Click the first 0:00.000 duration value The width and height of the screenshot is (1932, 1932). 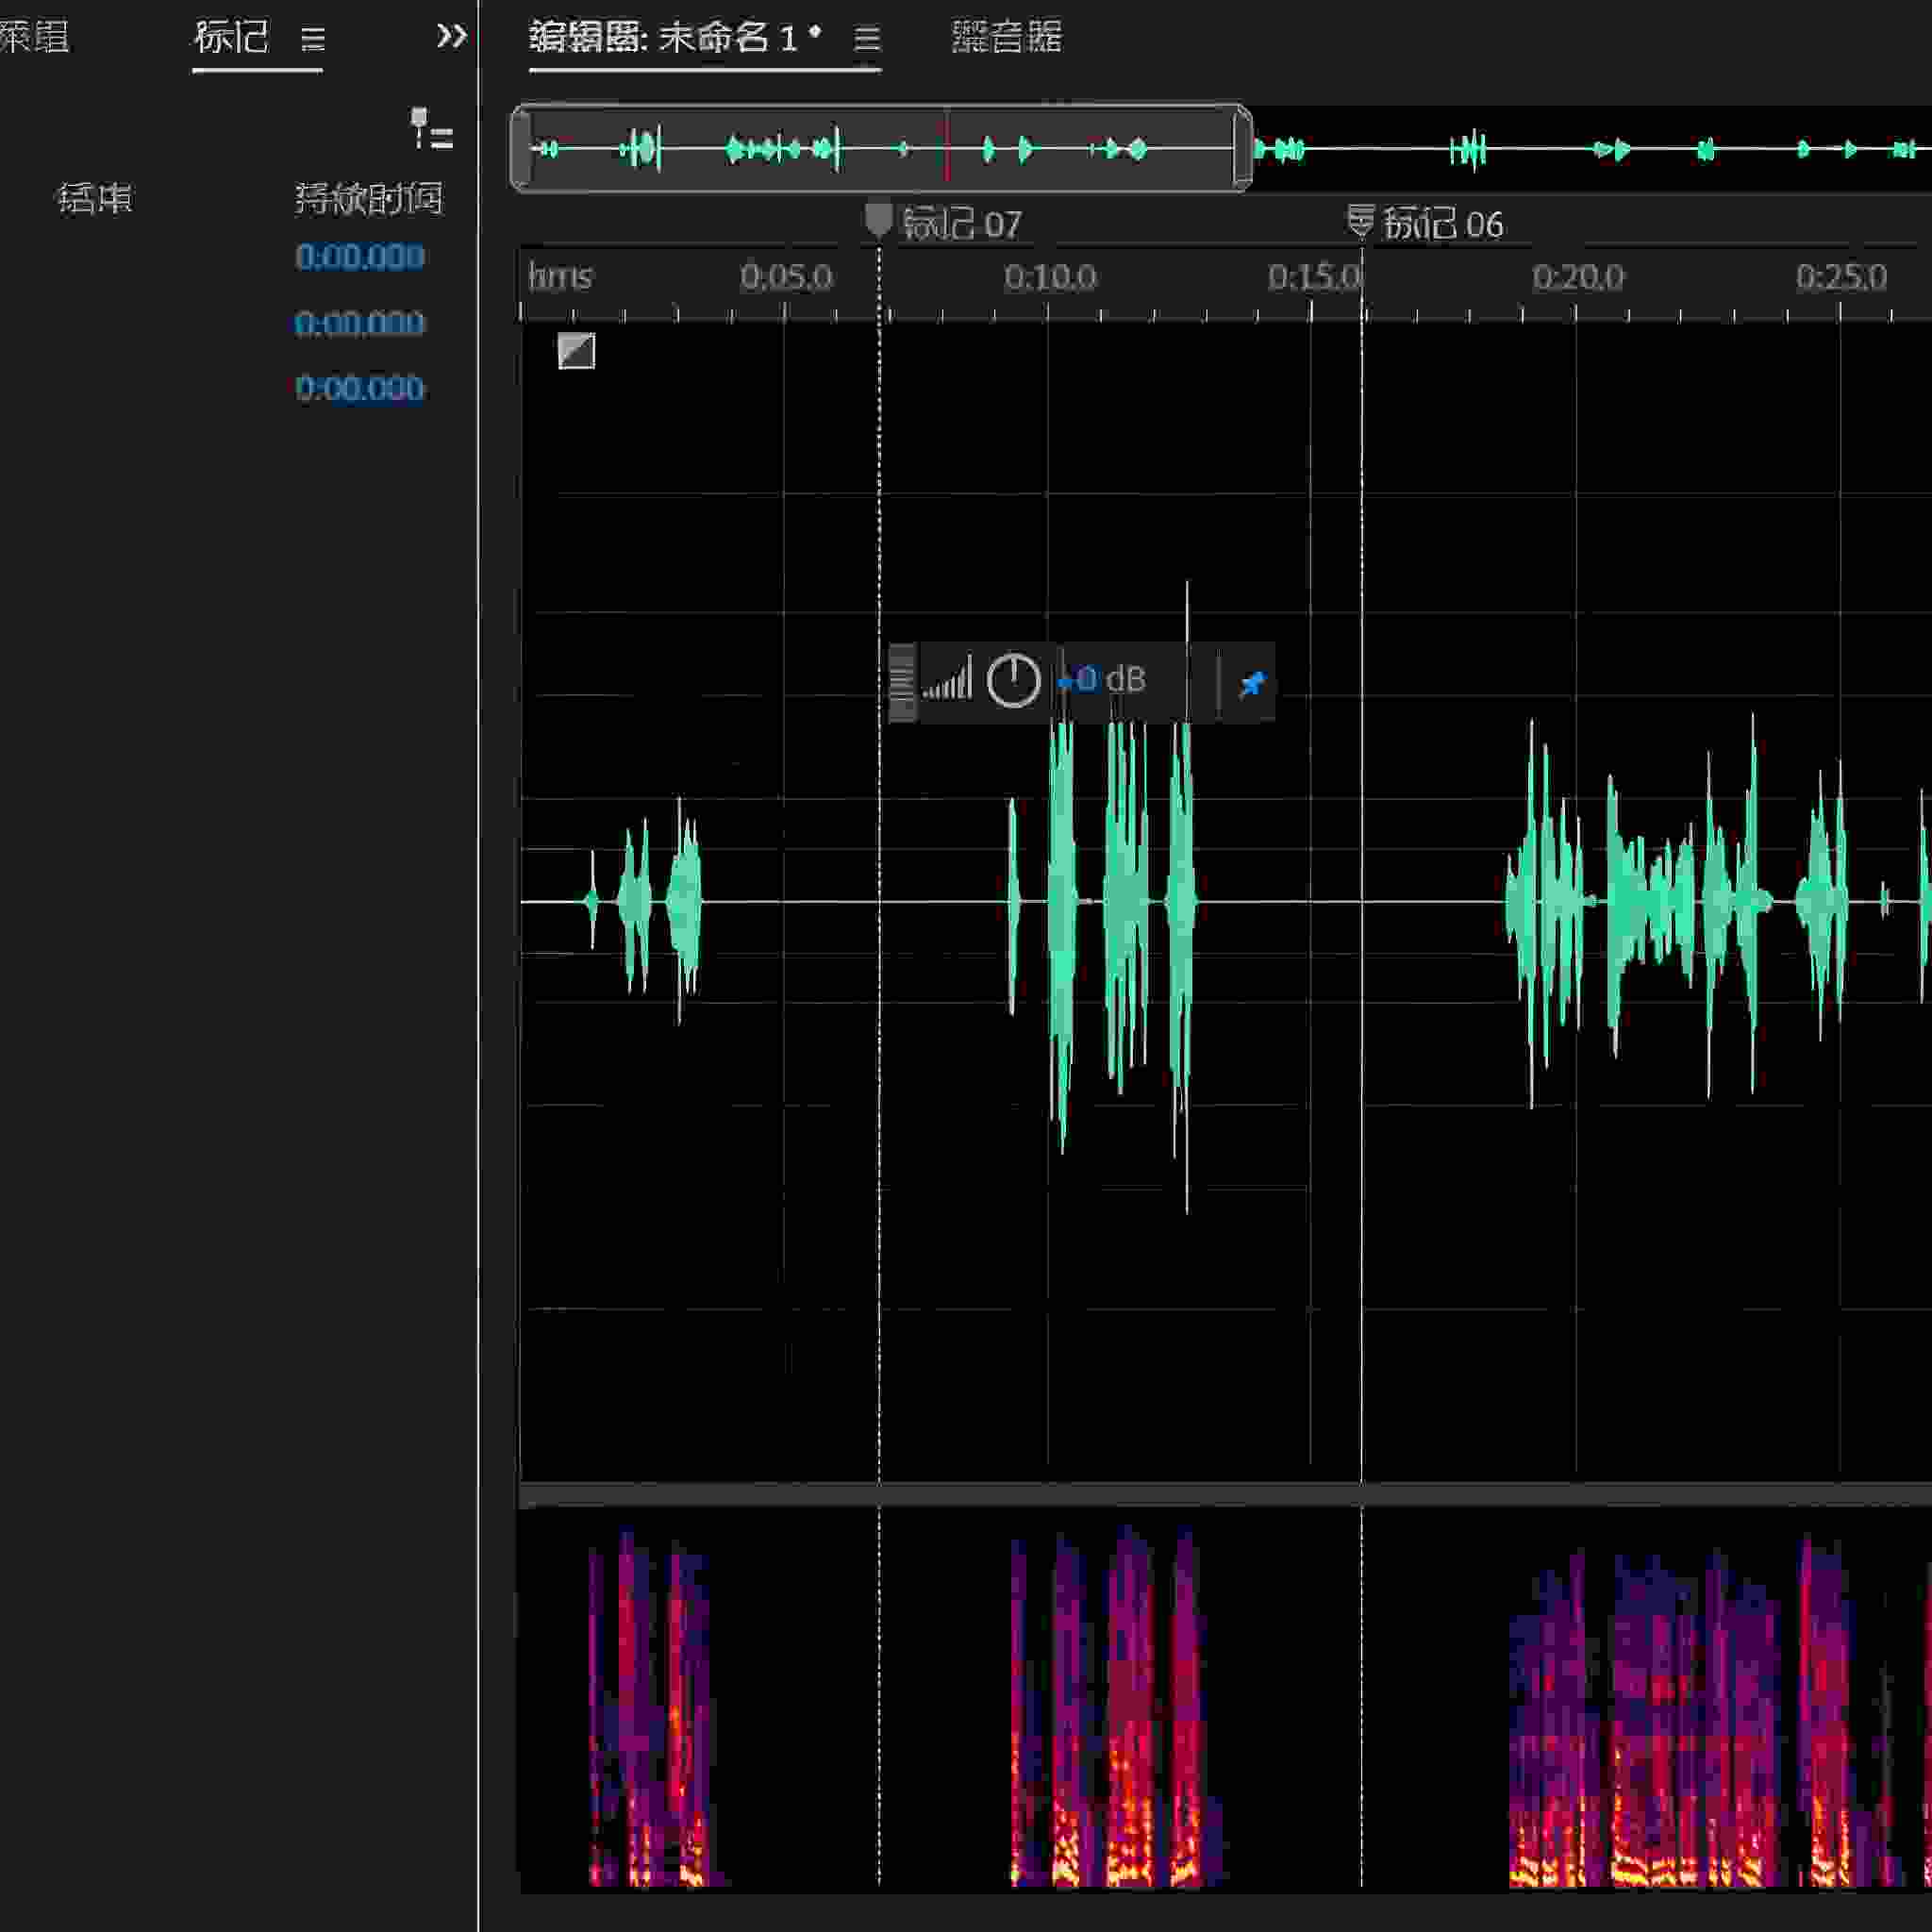point(360,258)
